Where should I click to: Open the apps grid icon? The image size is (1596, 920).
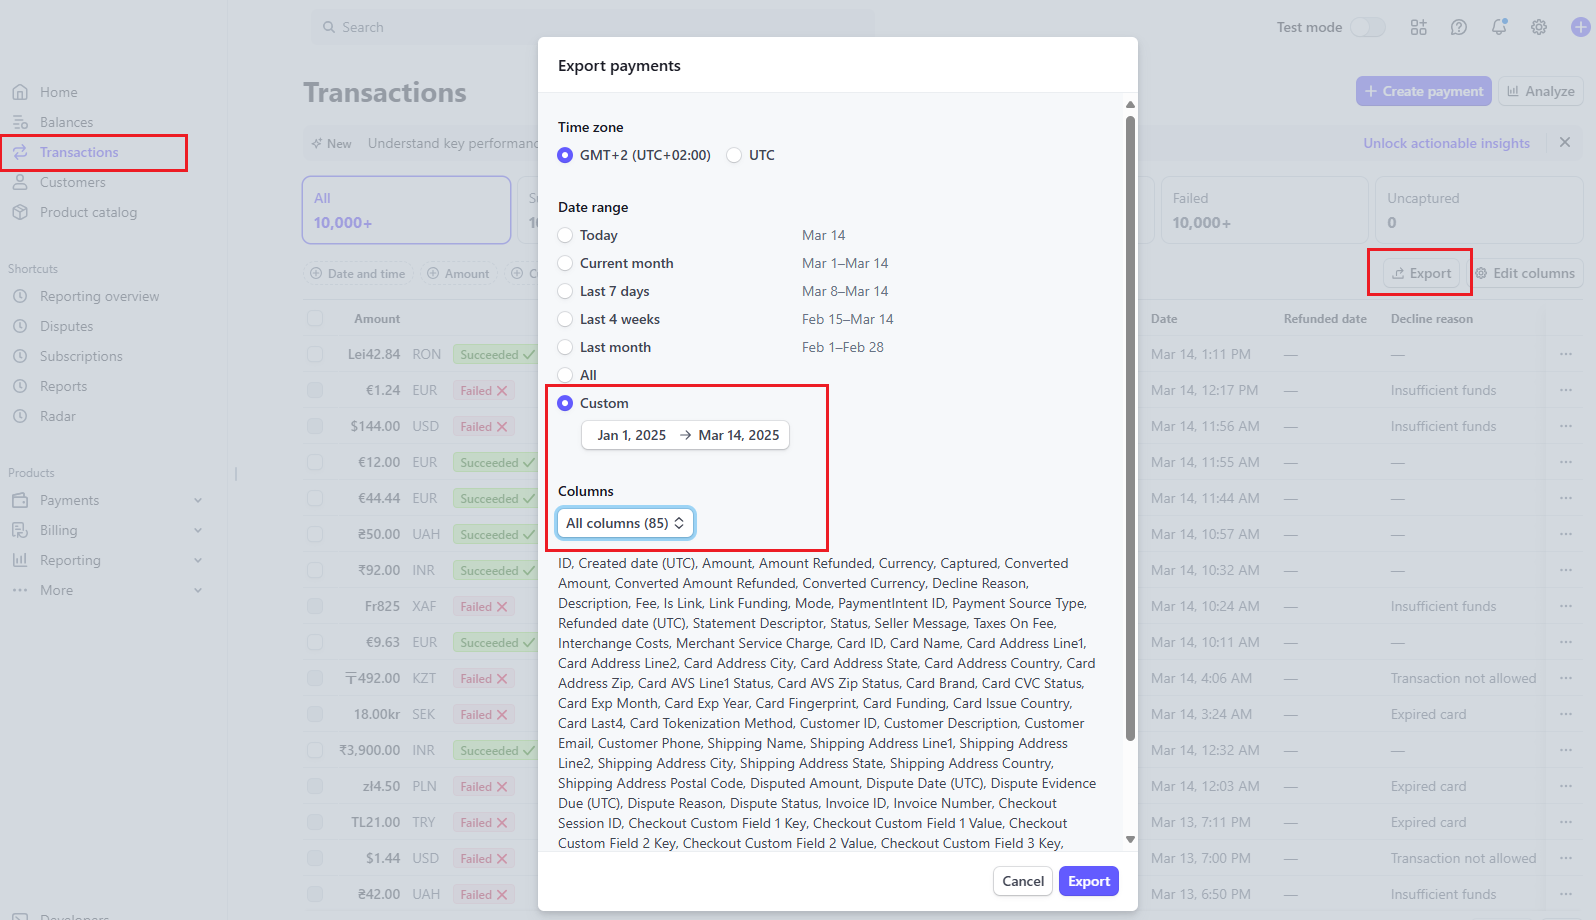coord(1418,27)
